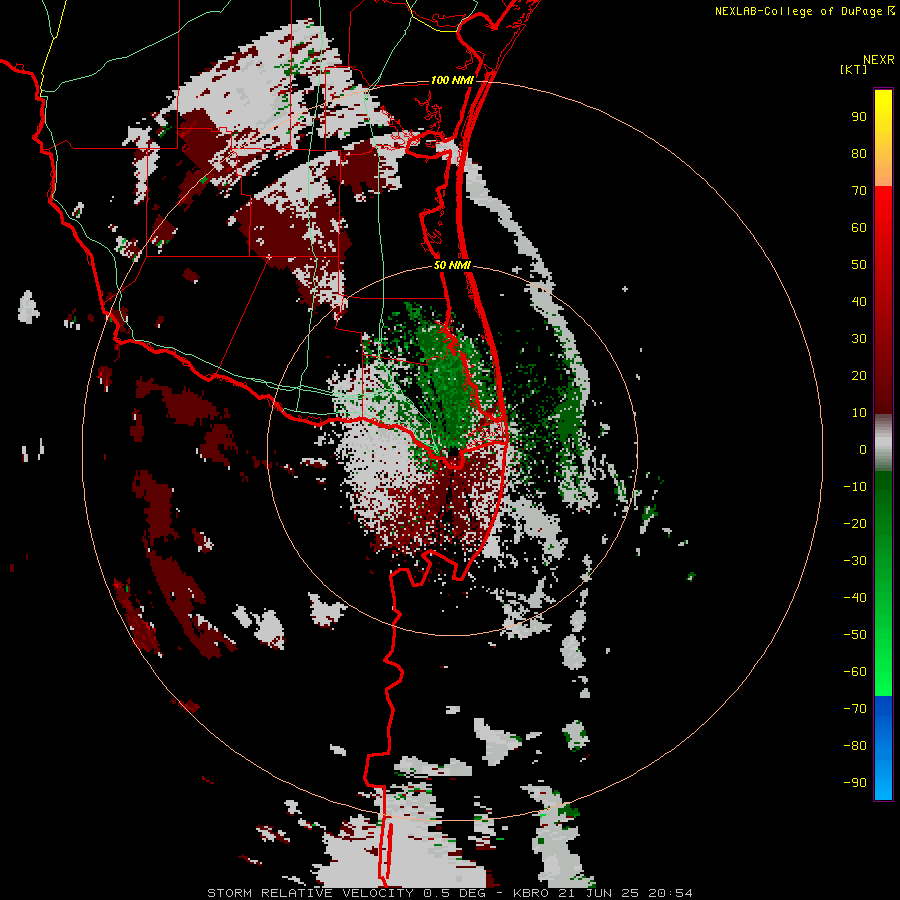The height and width of the screenshot is (900, 900).
Task: Click the 70 value on the velocity scale
Action: point(859,191)
